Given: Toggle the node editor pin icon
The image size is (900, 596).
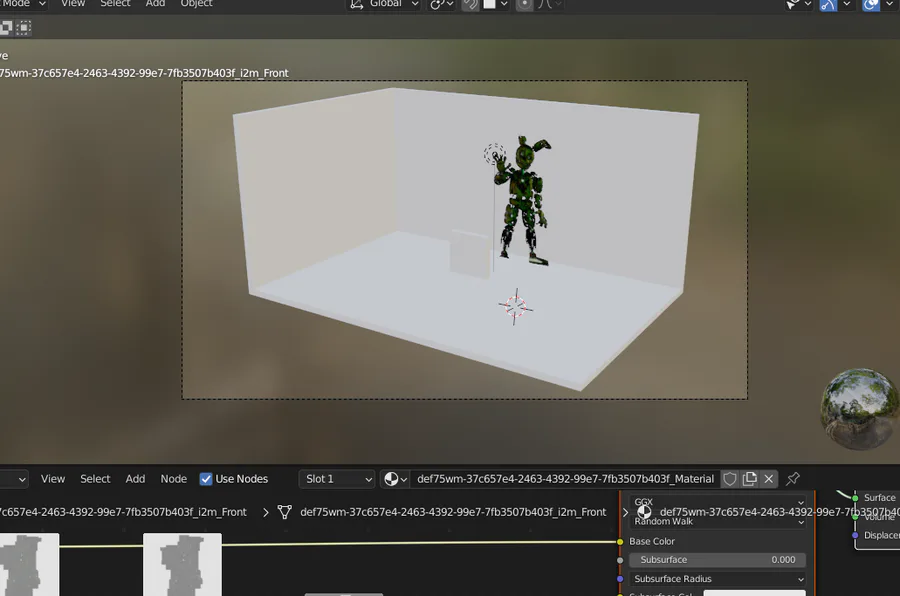Looking at the screenshot, I should [793, 478].
